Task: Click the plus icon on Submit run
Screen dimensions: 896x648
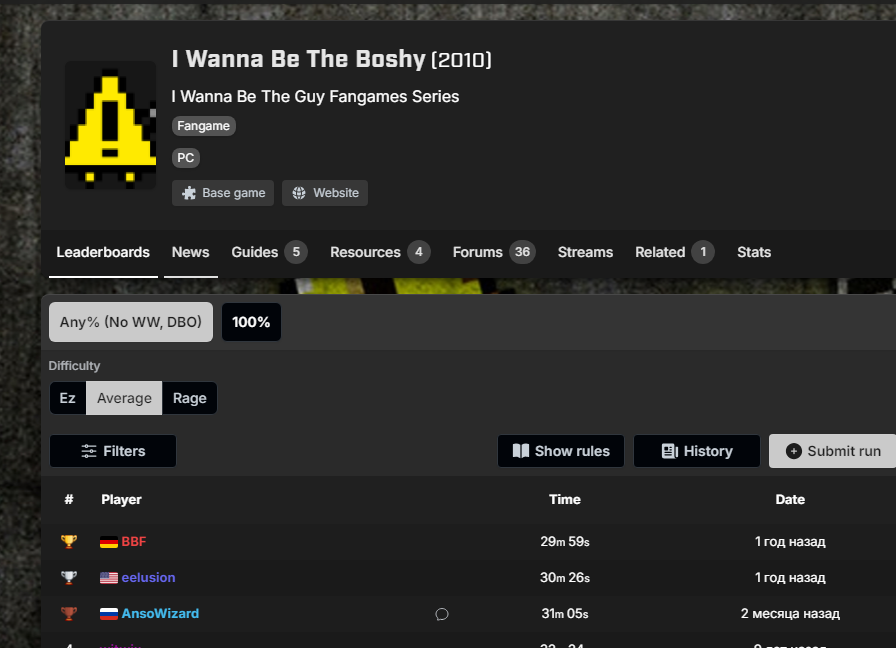Action: click(x=794, y=451)
